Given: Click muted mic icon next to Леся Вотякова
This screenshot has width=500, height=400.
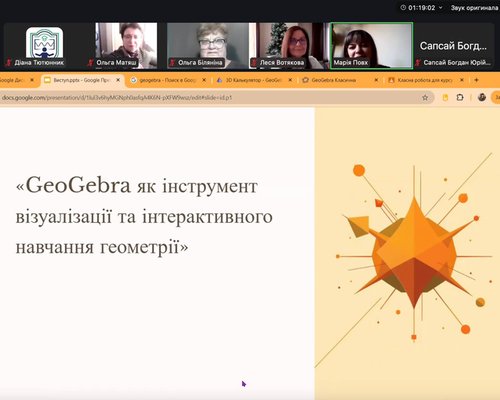Looking at the screenshot, I should (x=254, y=62).
